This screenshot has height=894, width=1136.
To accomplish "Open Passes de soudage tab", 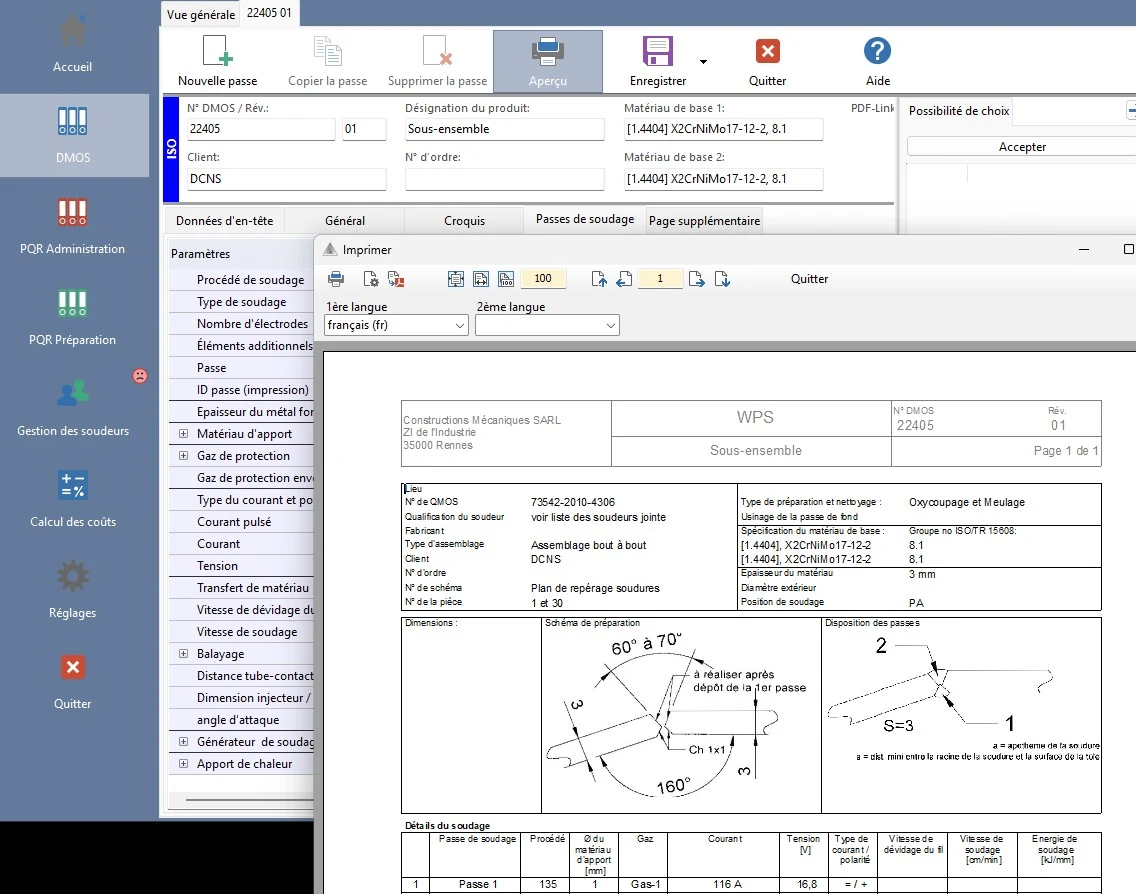I will point(585,219).
